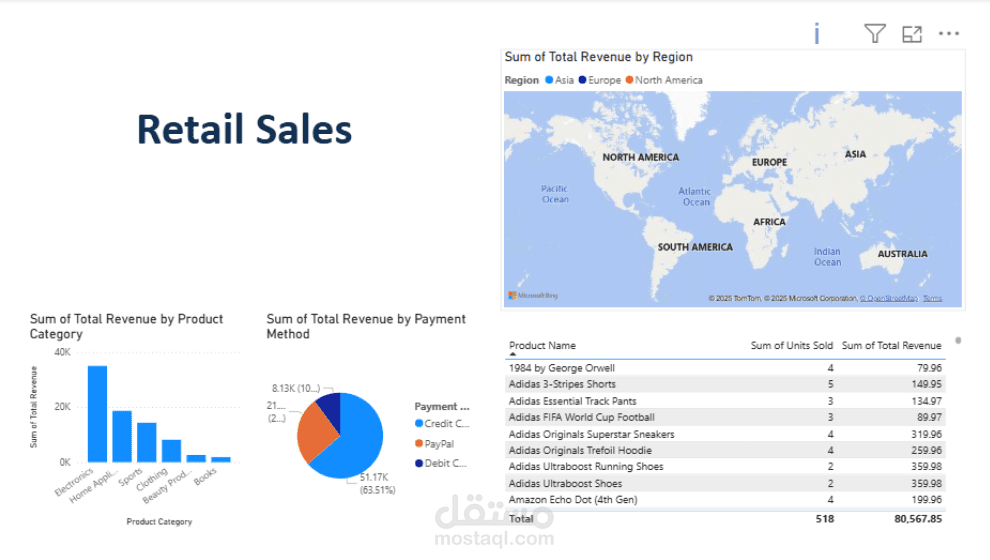Click the Books bar in the chart
Screen dimensions: 990x560
coord(221,460)
